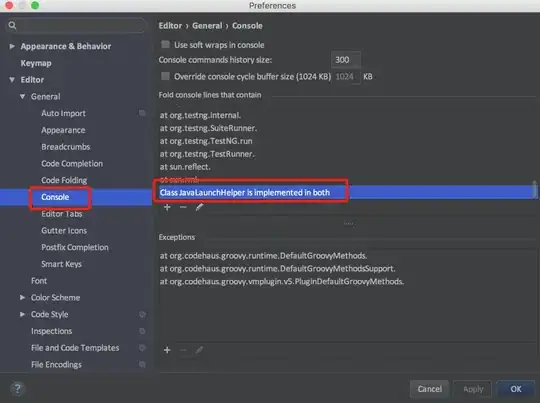
Task: Click the Apply button
Action: tap(473, 389)
